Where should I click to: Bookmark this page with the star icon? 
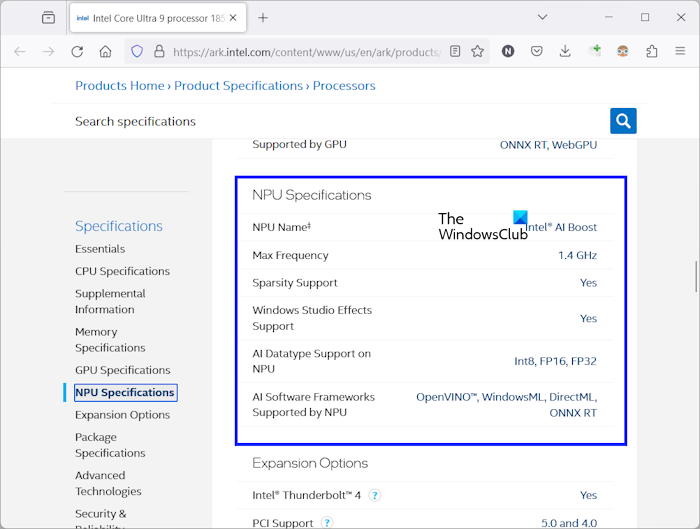(478, 51)
